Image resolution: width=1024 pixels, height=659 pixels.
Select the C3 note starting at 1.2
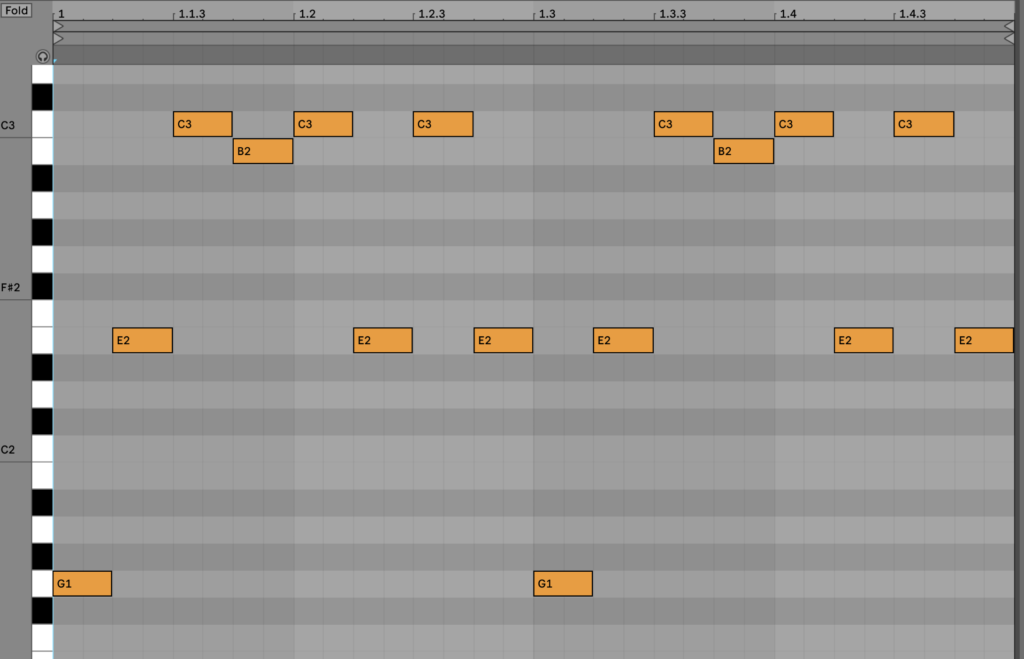[323, 124]
